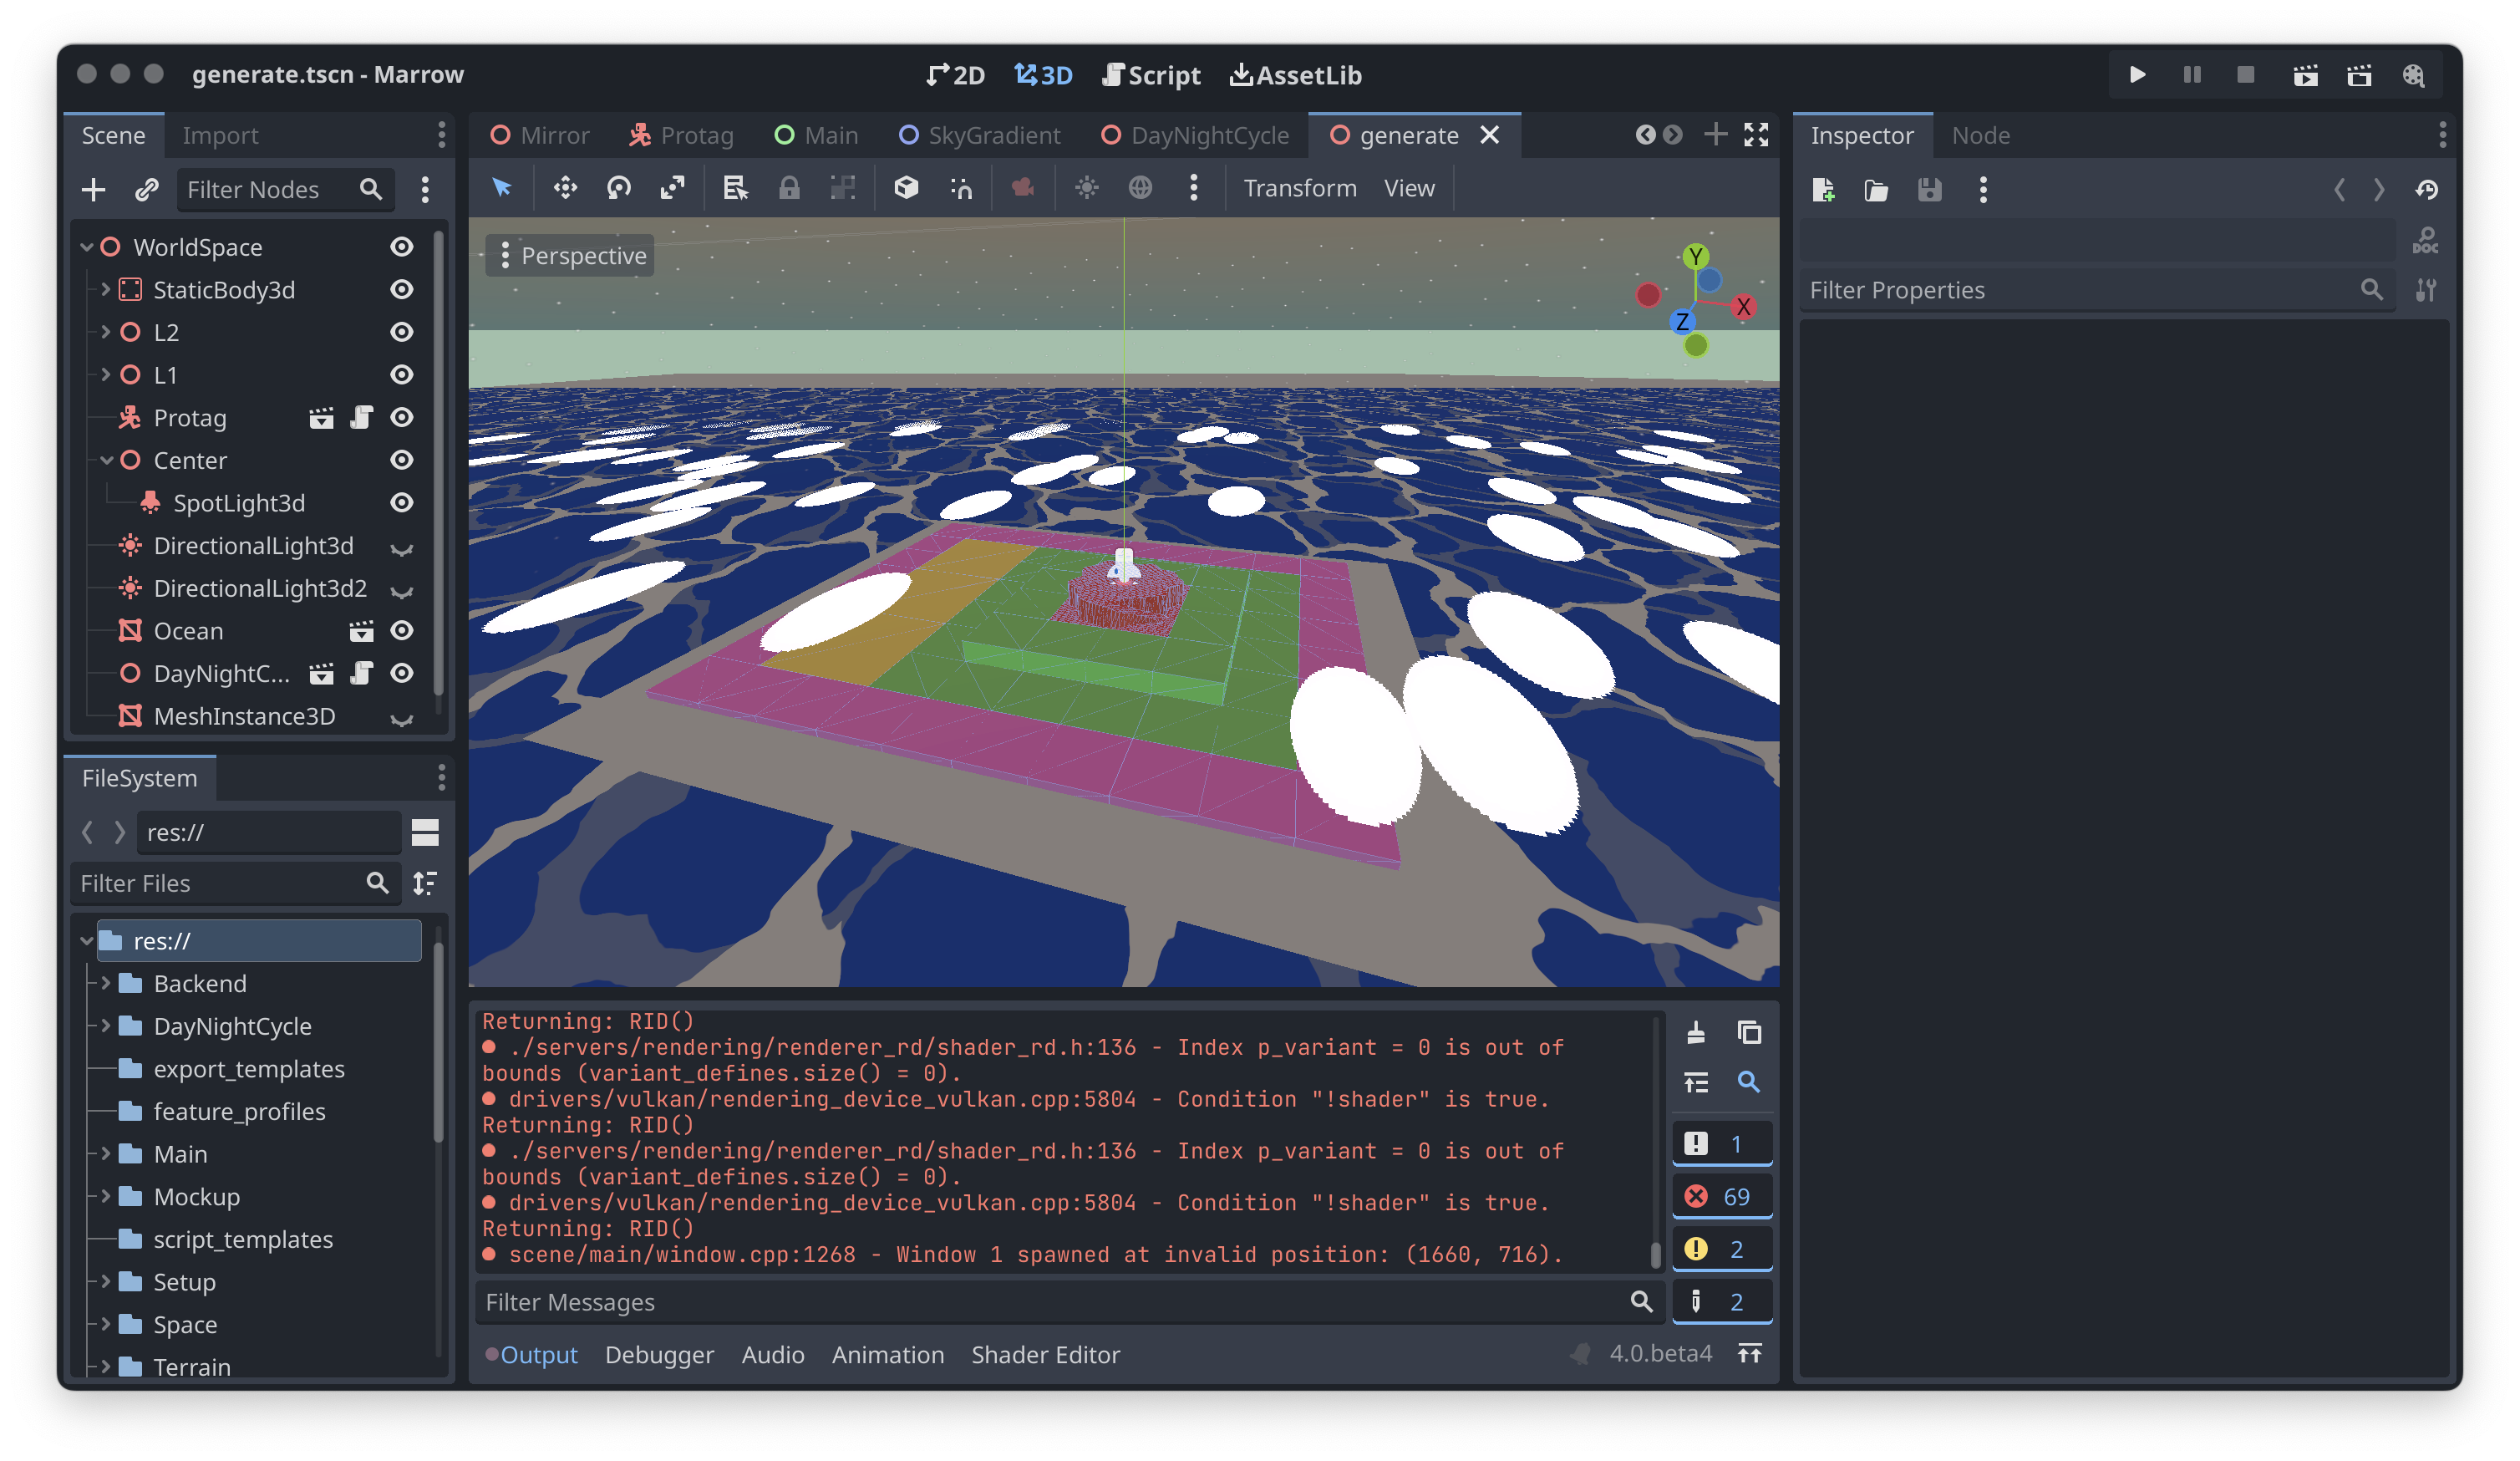2520x1461 pixels.
Task: Open the DayNightCycle scene tab
Action: [x=1195, y=135]
